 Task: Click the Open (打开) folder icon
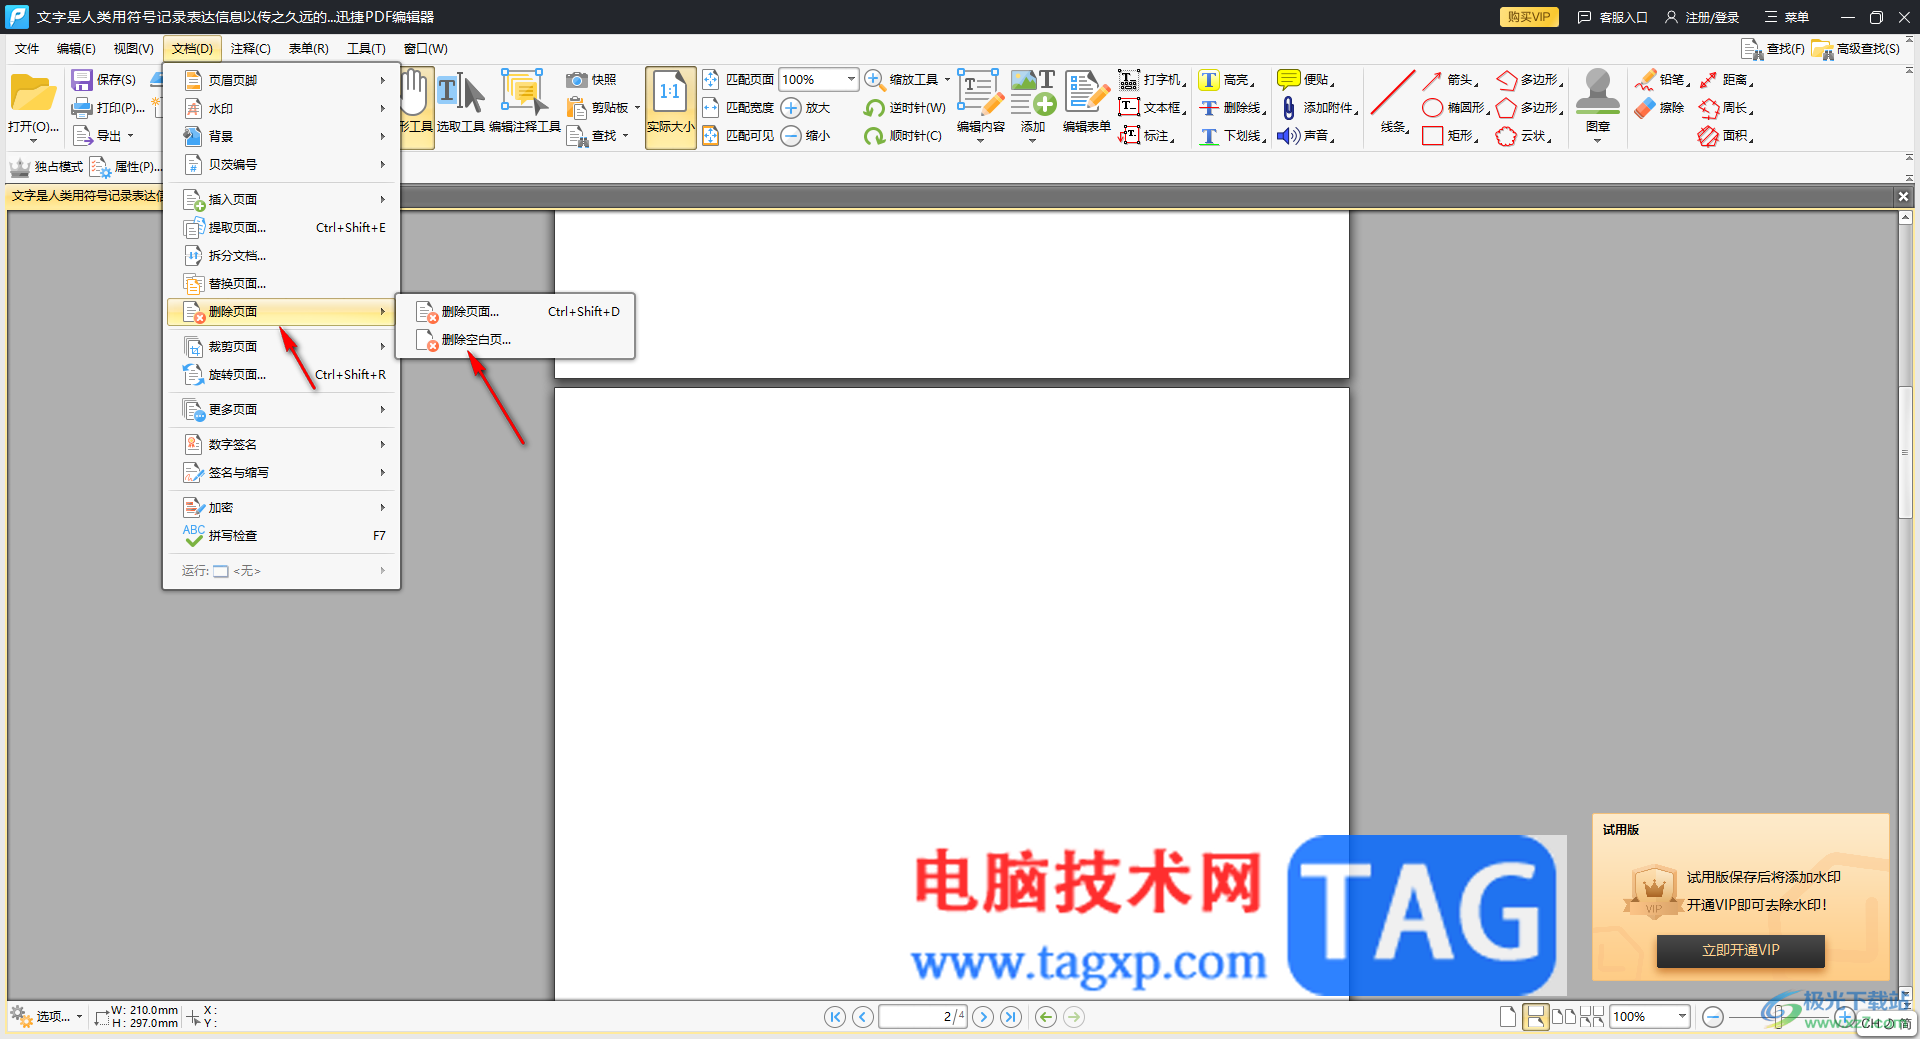[x=33, y=93]
